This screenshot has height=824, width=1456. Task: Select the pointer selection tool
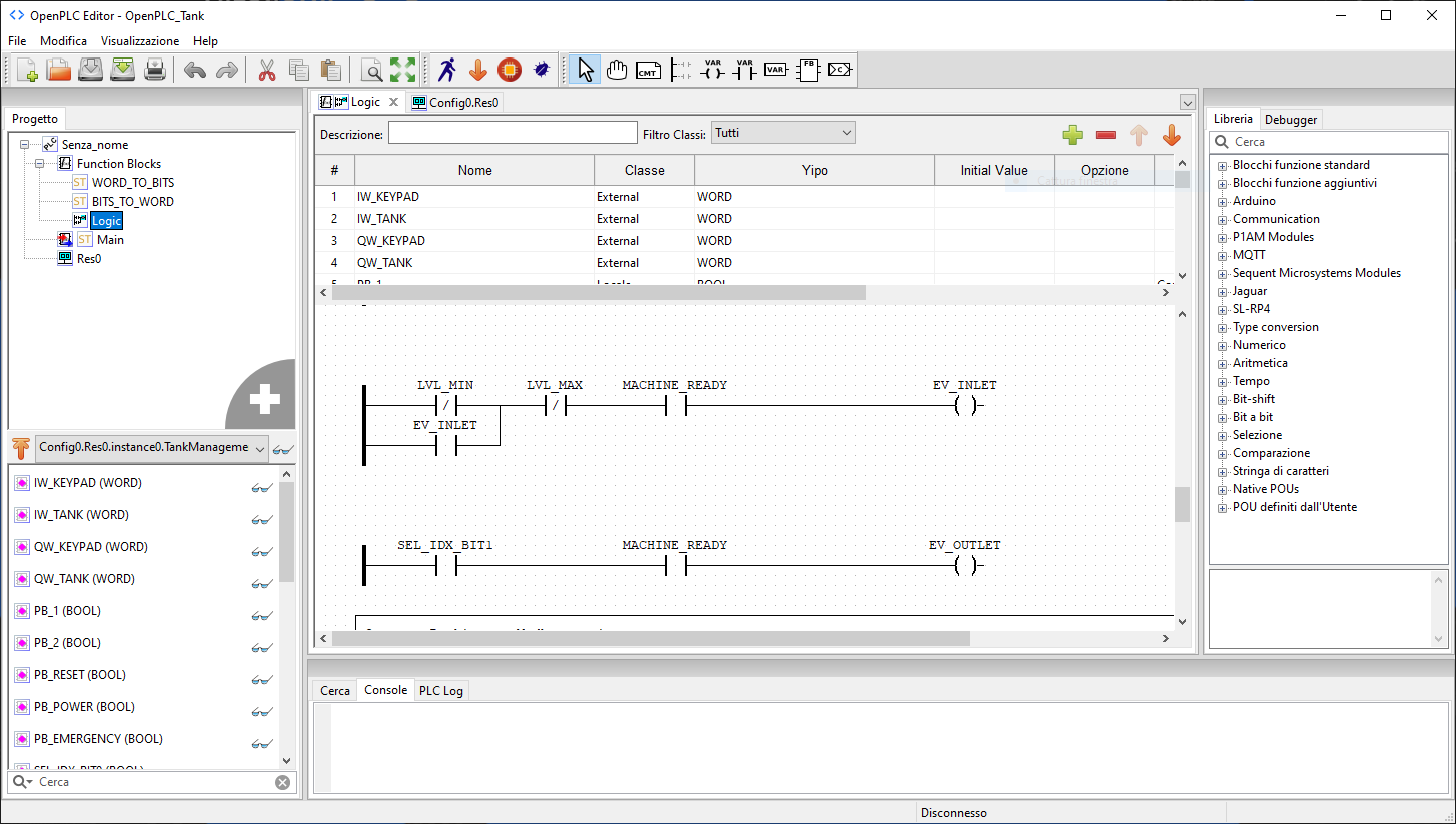click(x=586, y=70)
